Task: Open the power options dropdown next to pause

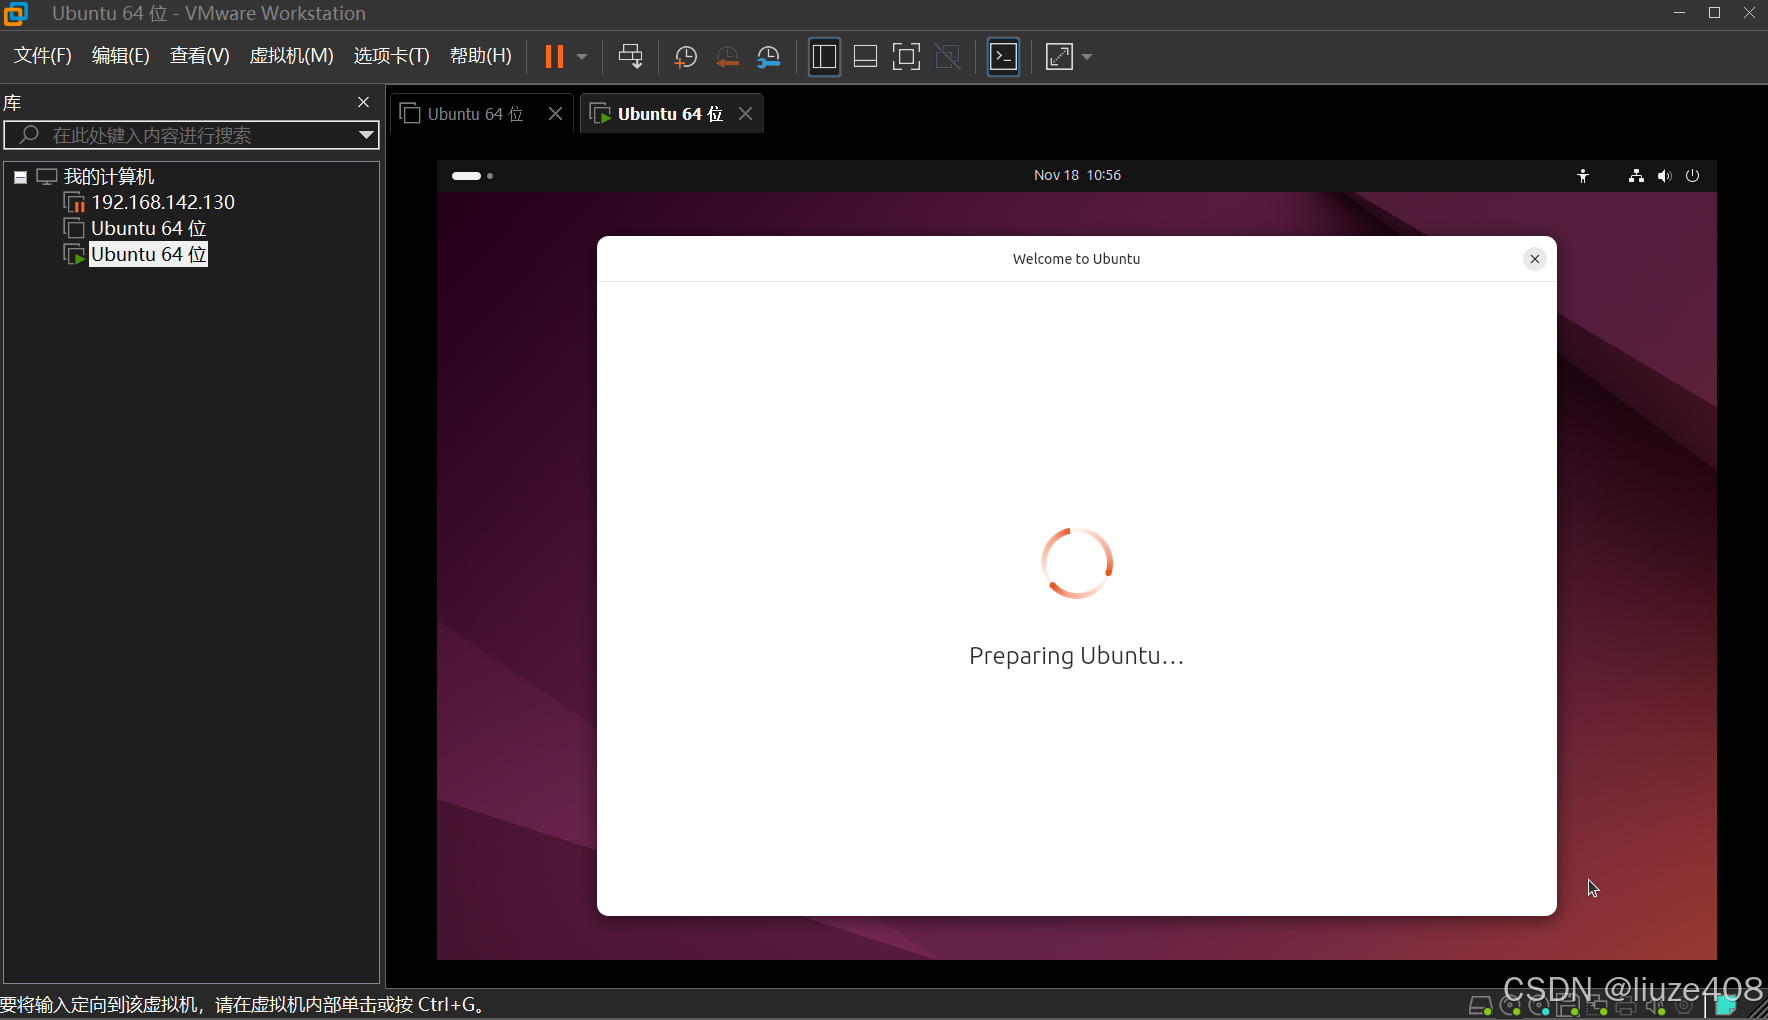Action: tap(582, 57)
